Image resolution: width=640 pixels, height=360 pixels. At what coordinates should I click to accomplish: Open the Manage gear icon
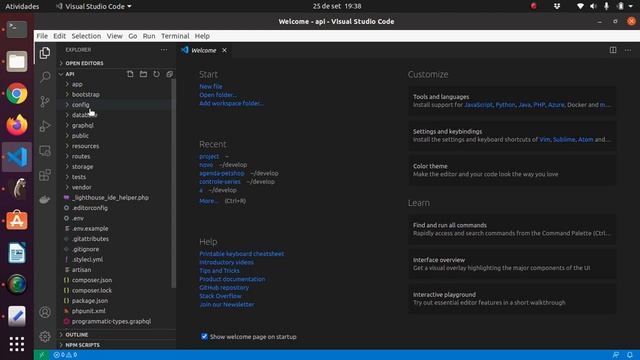pyautogui.click(x=45, y=336)
